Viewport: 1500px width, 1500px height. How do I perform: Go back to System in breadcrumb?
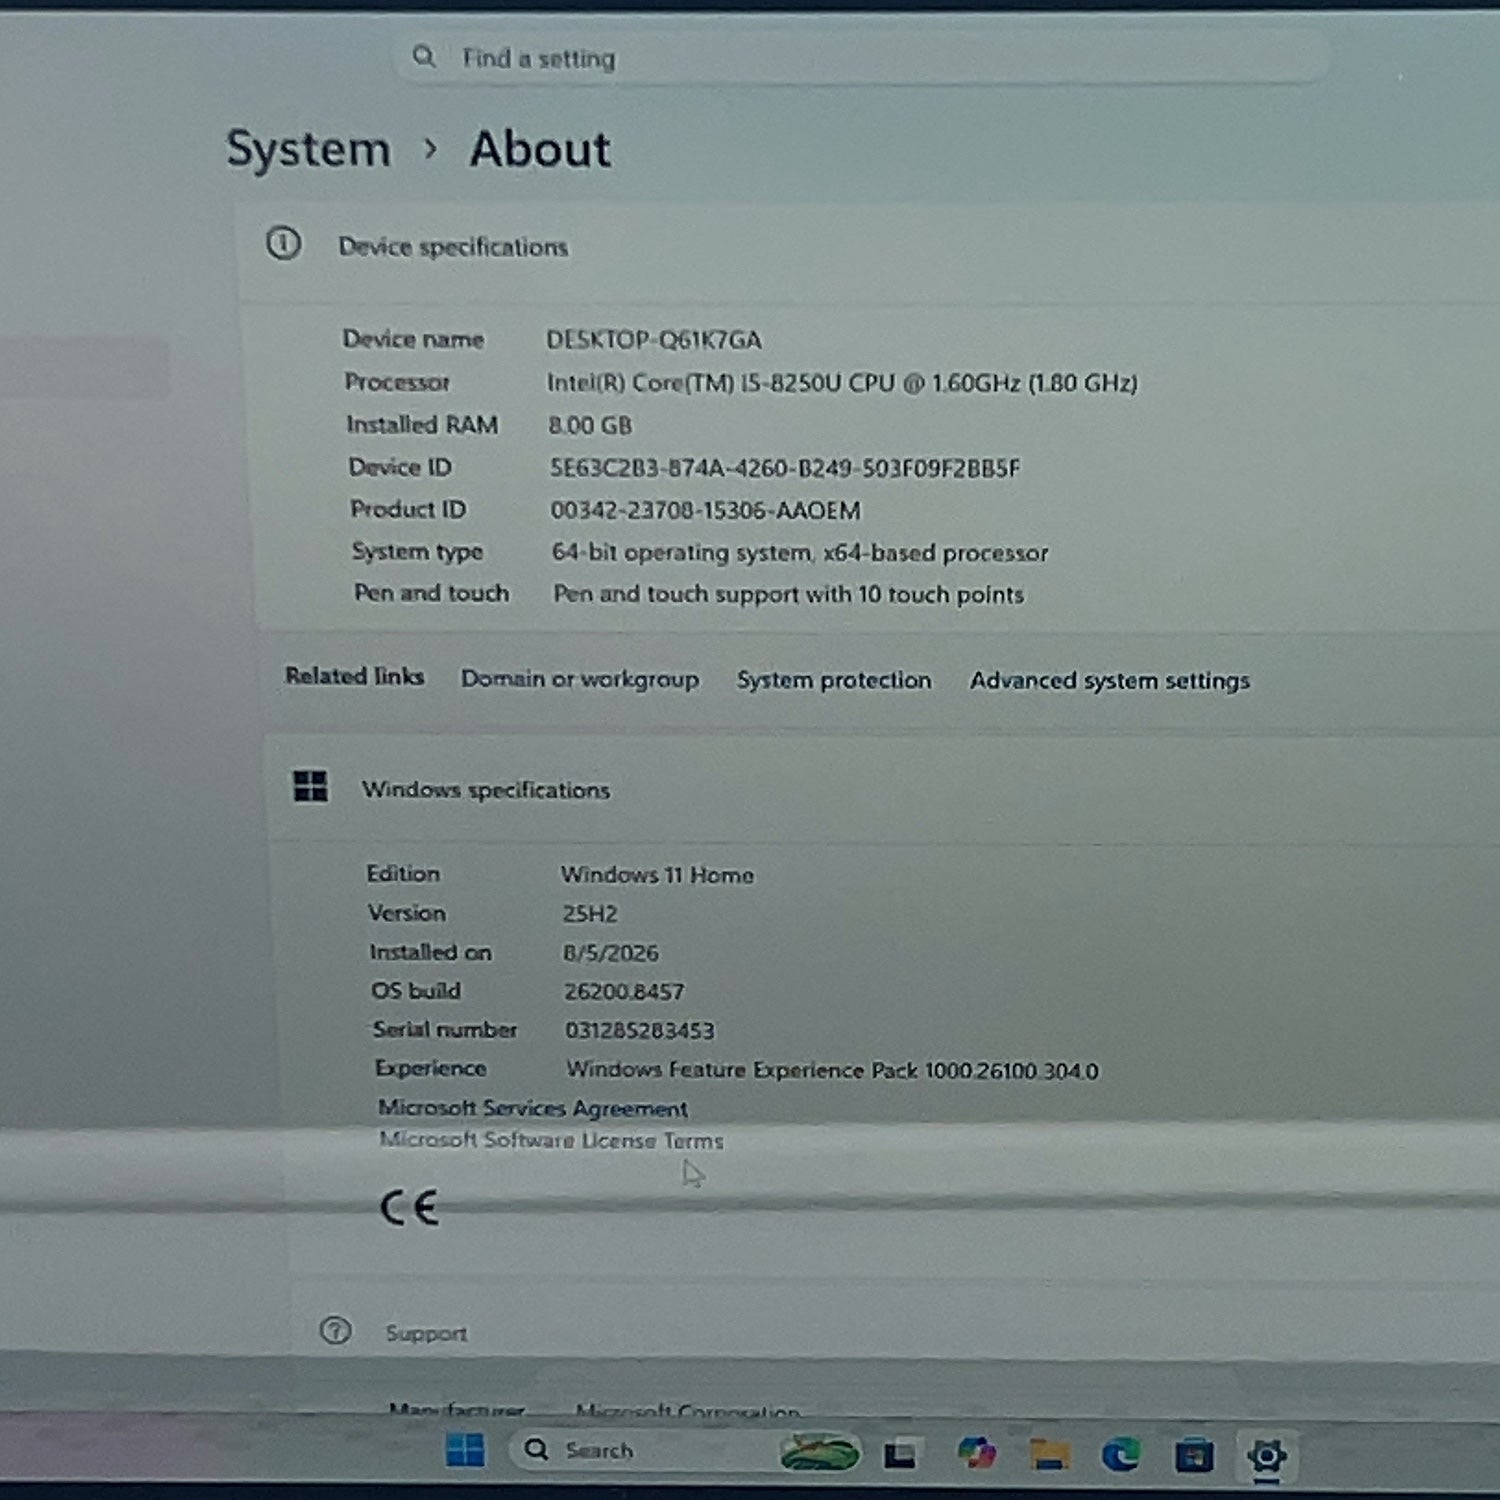(308, 149)
